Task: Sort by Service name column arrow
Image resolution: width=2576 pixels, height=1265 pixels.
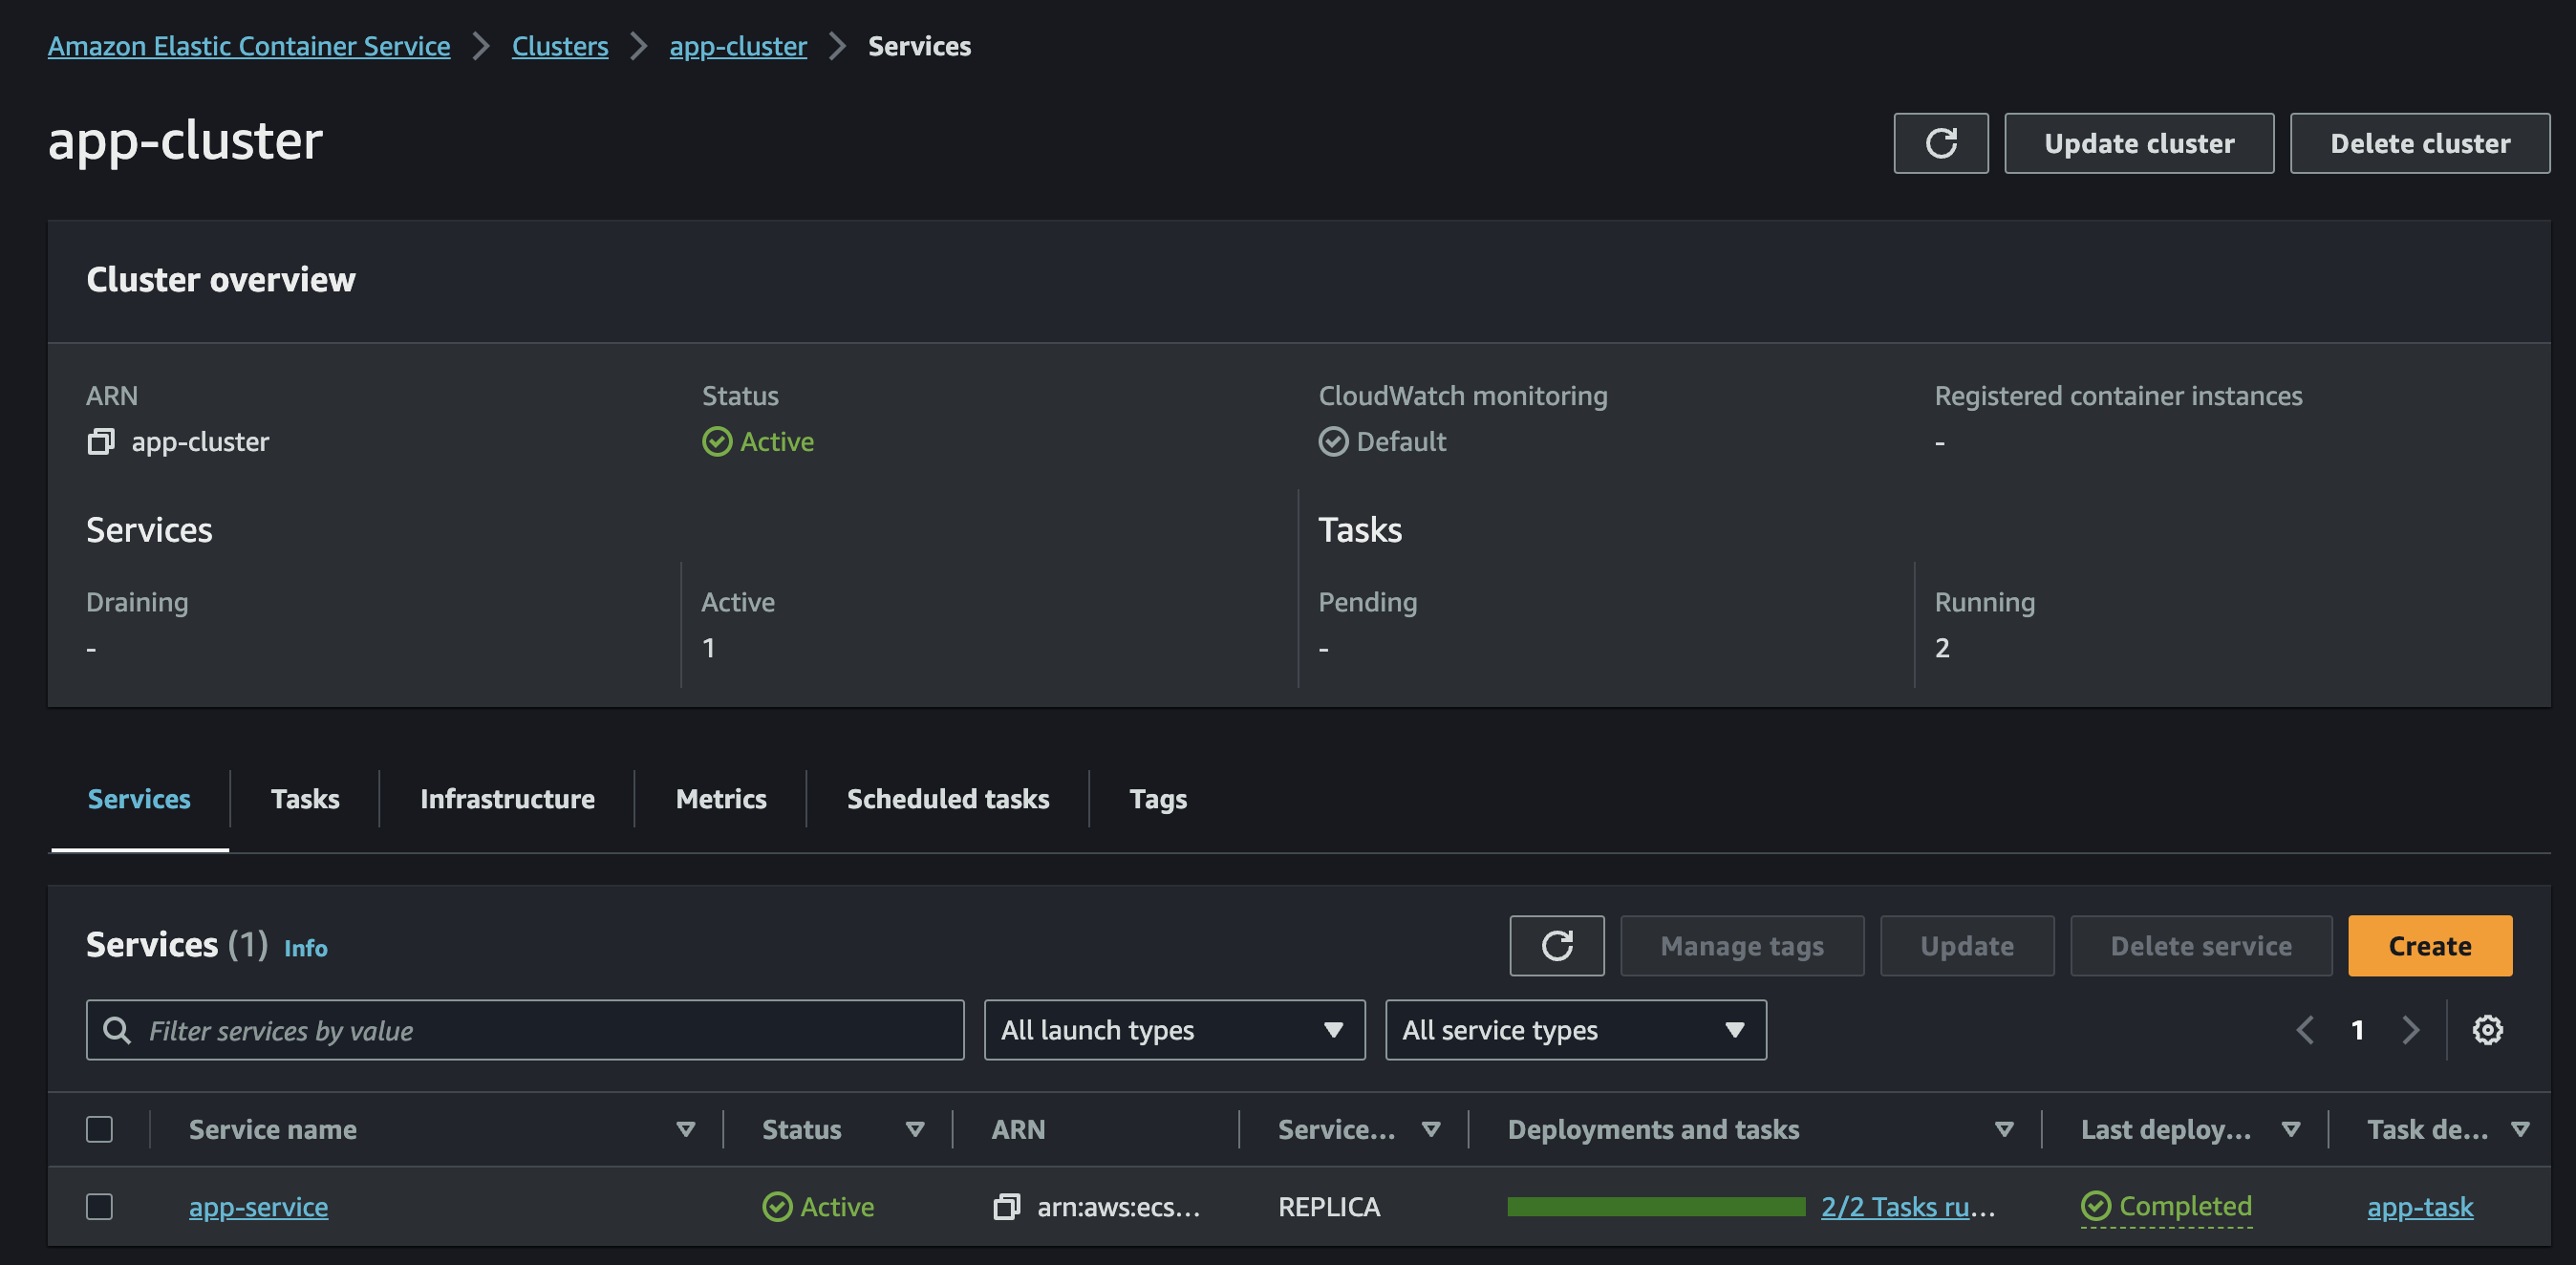Action: click(685, 1129)
